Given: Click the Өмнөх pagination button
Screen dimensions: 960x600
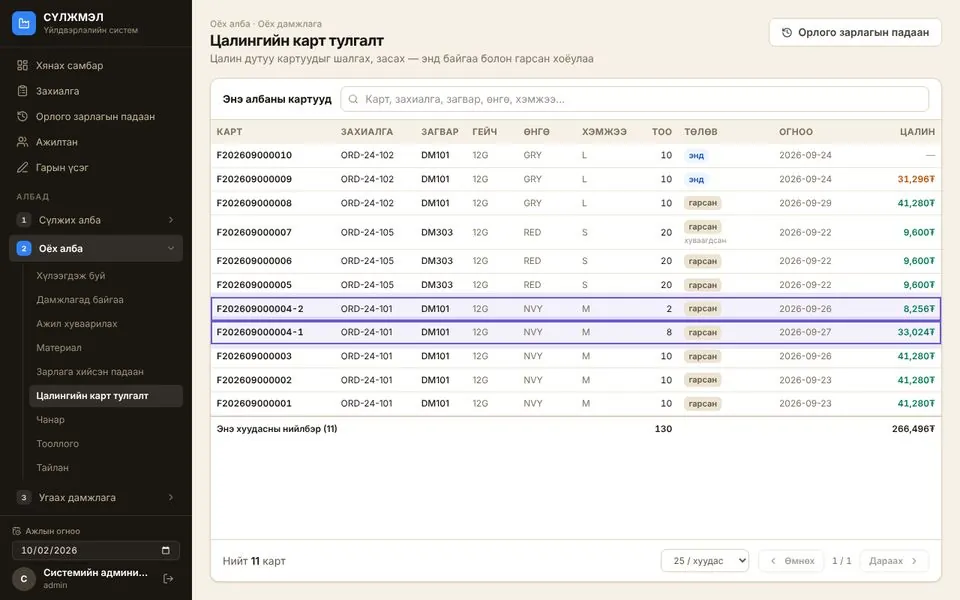Looking at the screenshot, I should click(x=792, y=561).
